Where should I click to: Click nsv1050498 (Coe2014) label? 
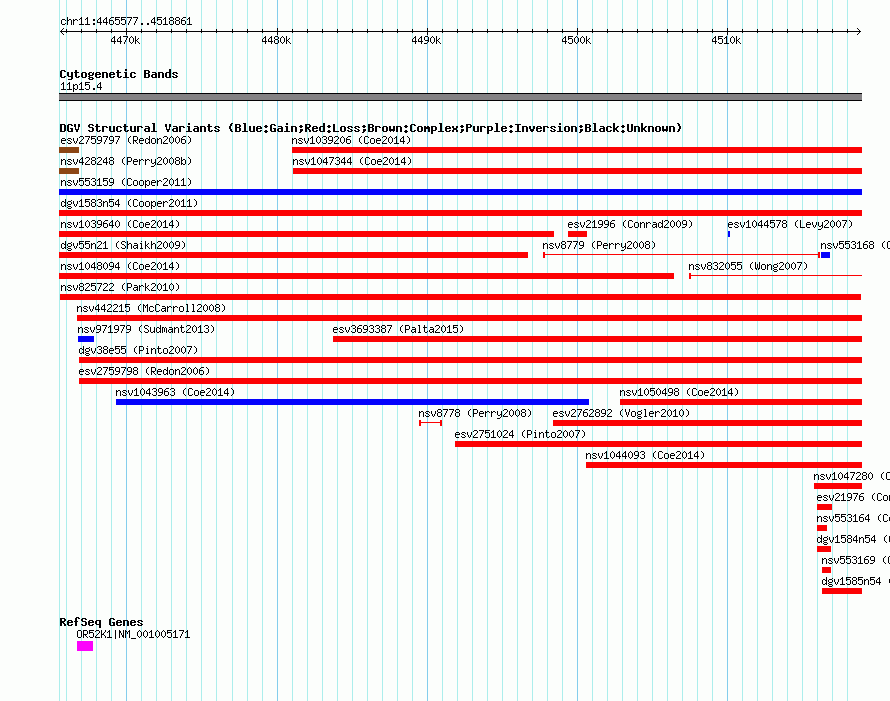(x=679, y=392)
